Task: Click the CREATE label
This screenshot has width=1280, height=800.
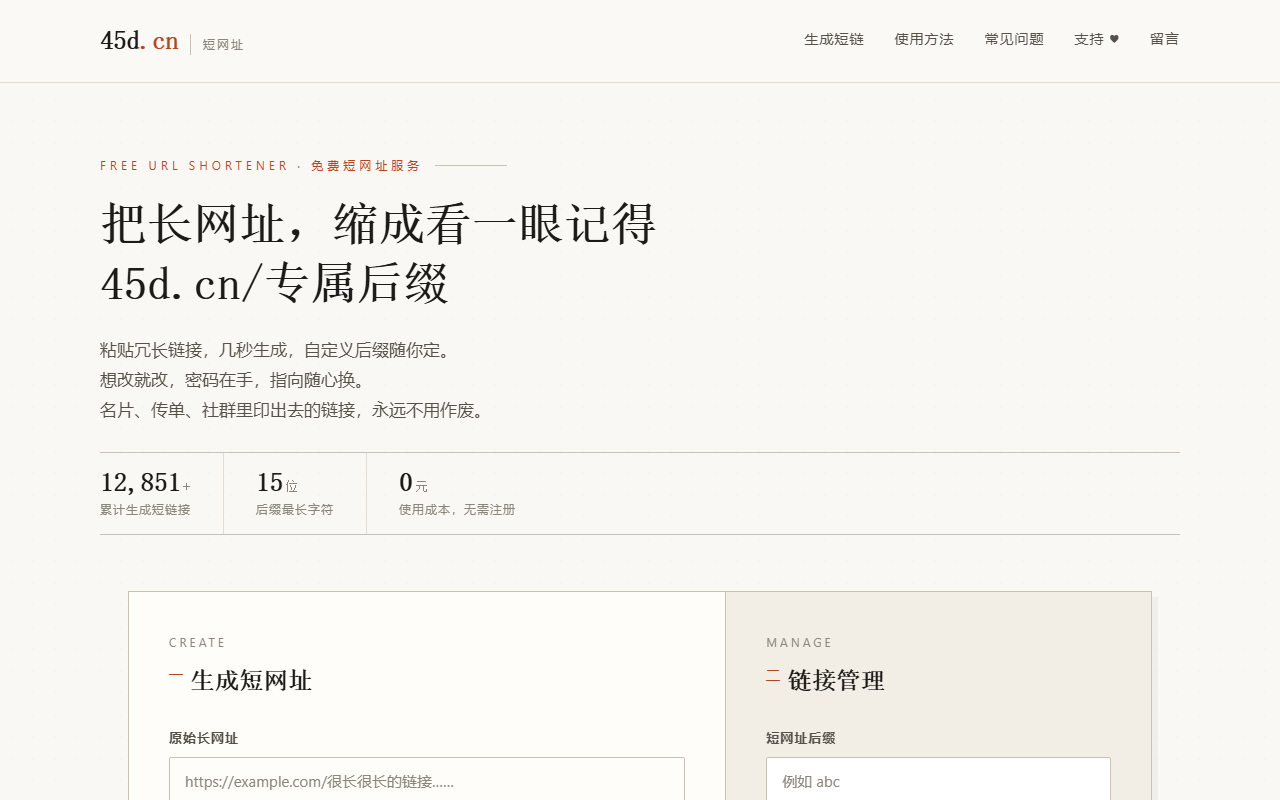Action: [x=198, y=643]
